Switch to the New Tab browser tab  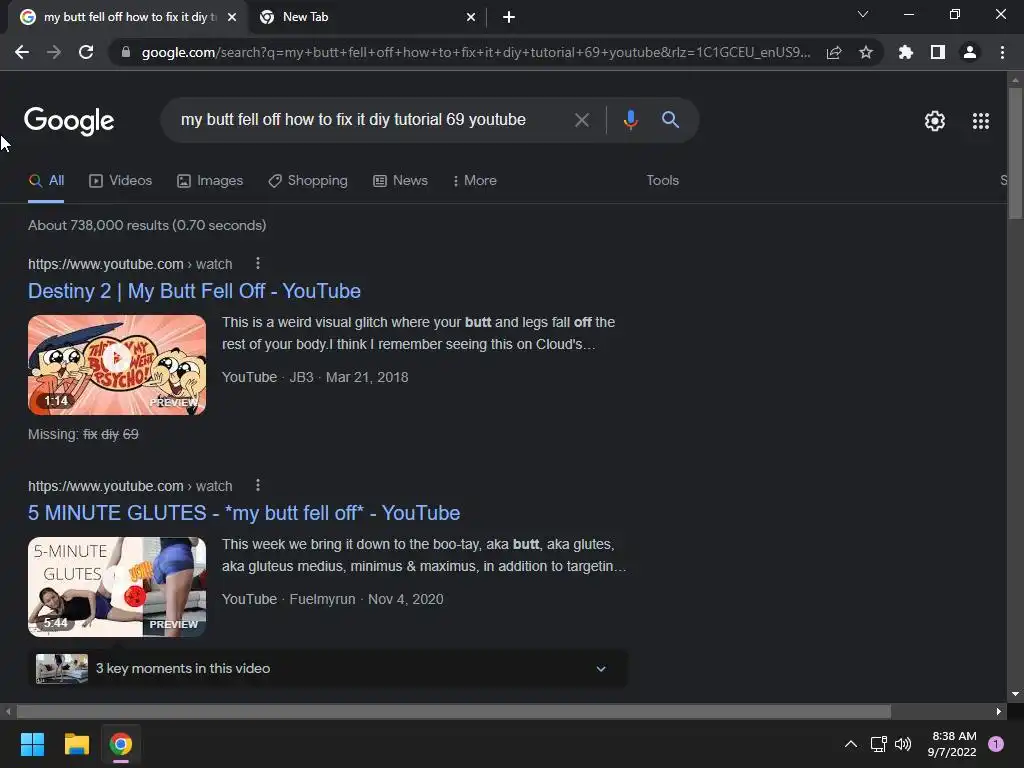(366, 17)
